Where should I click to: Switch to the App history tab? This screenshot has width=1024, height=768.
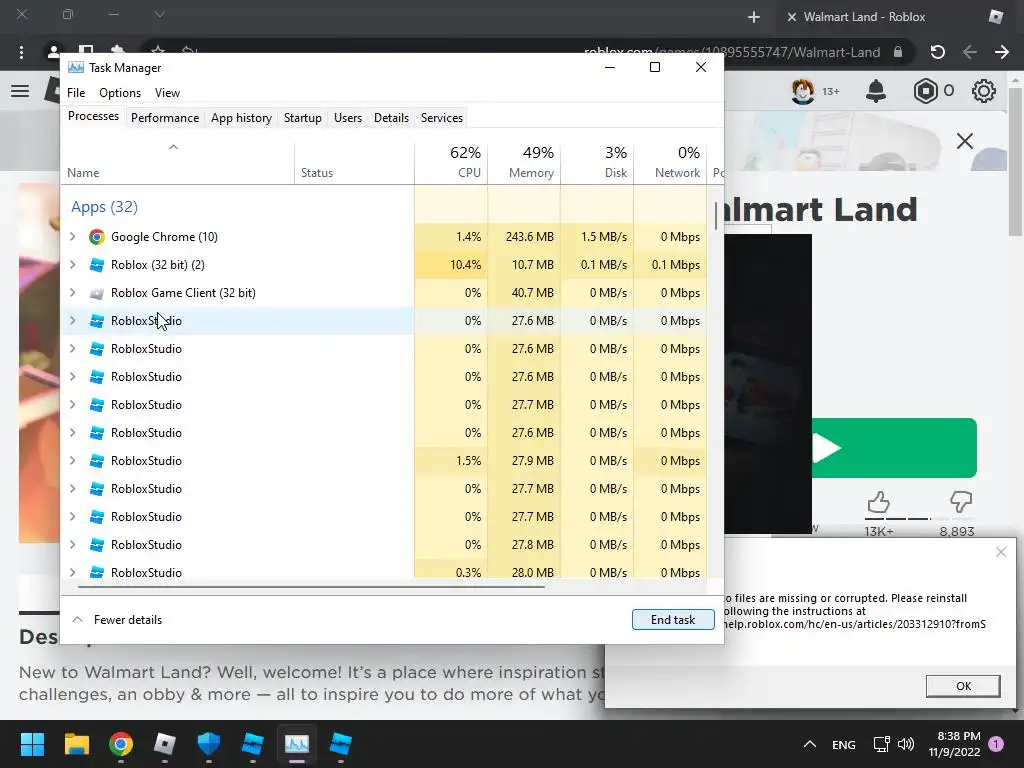point(241,118)
